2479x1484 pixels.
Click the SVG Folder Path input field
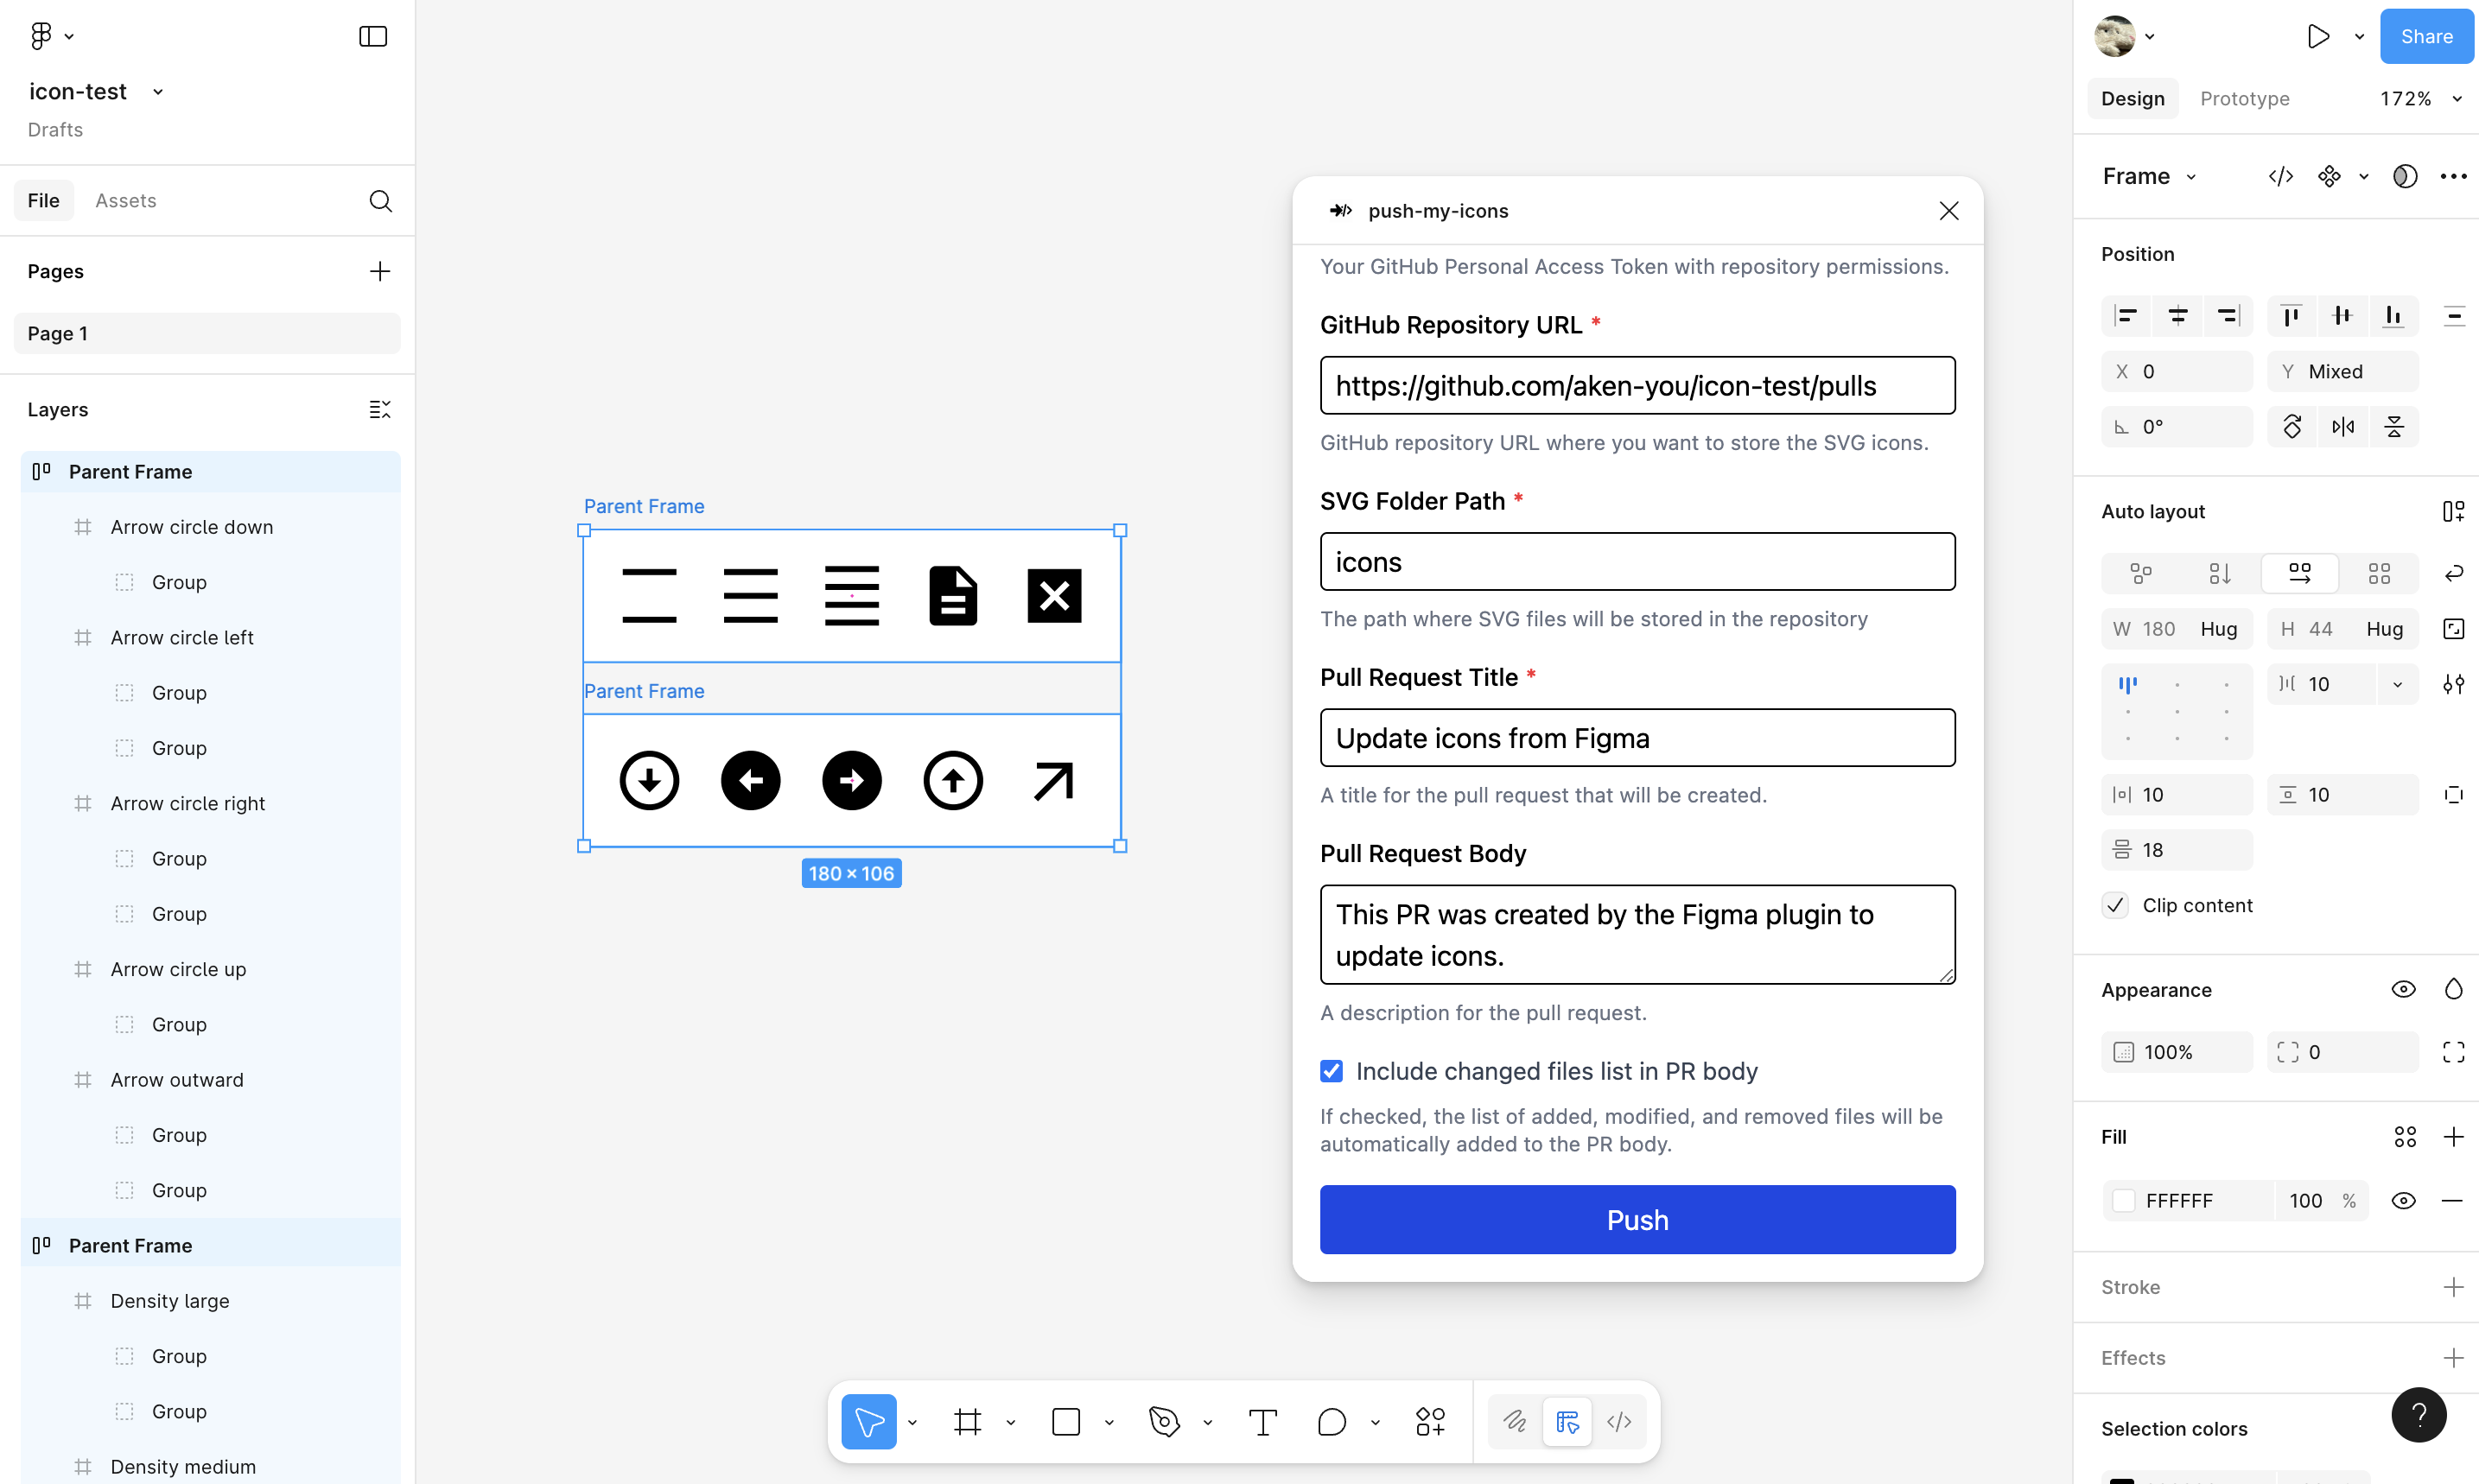click(1637, 561)
